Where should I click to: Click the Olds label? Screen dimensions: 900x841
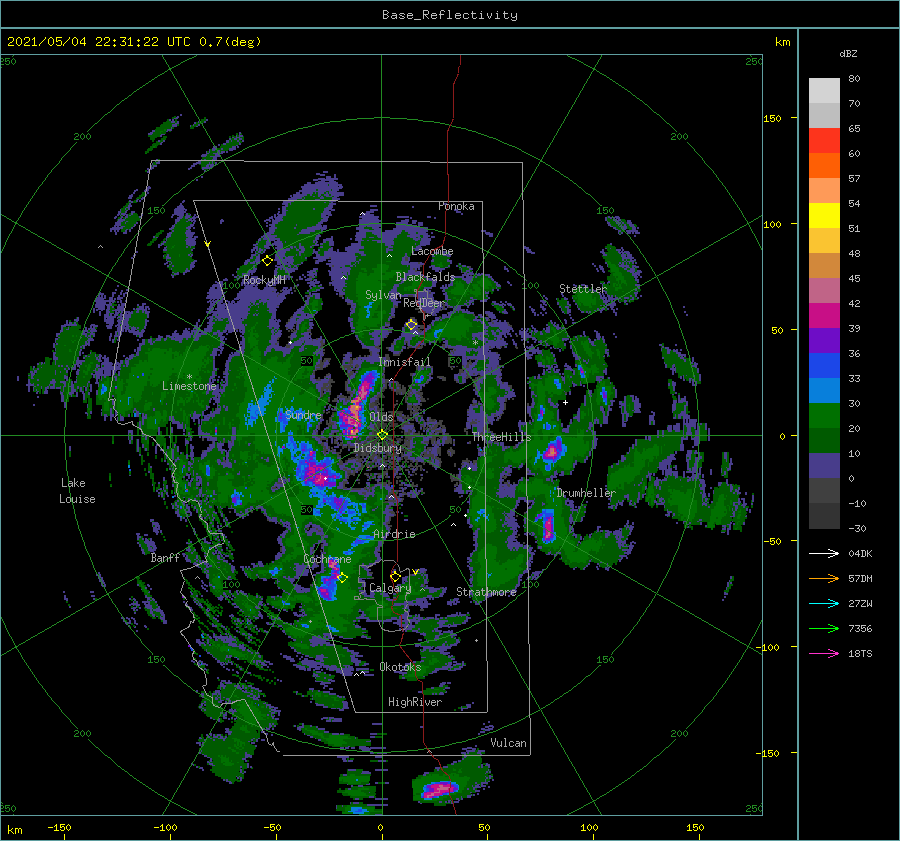381,417
